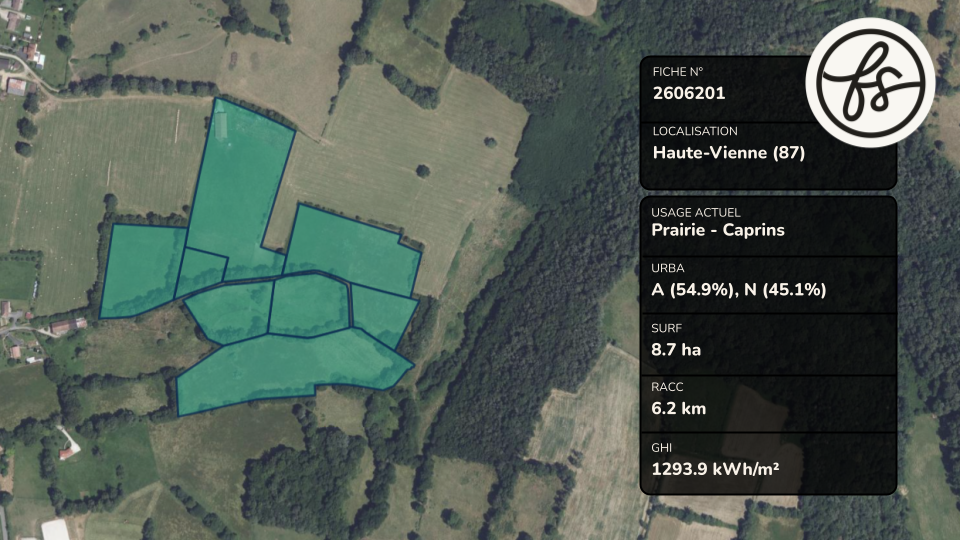The width and height of the screenshot is (960, 540).
Task: Click the SURF label
Action: pyautogui.click(x=666, y=328)
